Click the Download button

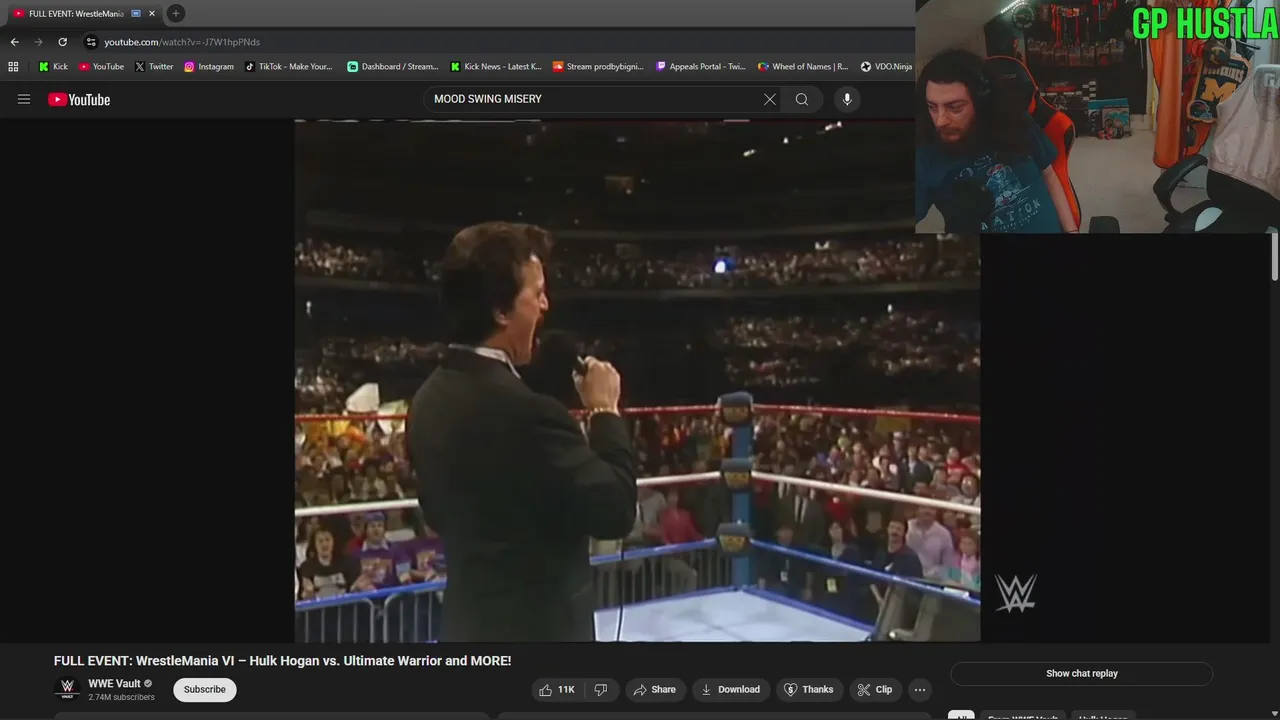point(730,690)
